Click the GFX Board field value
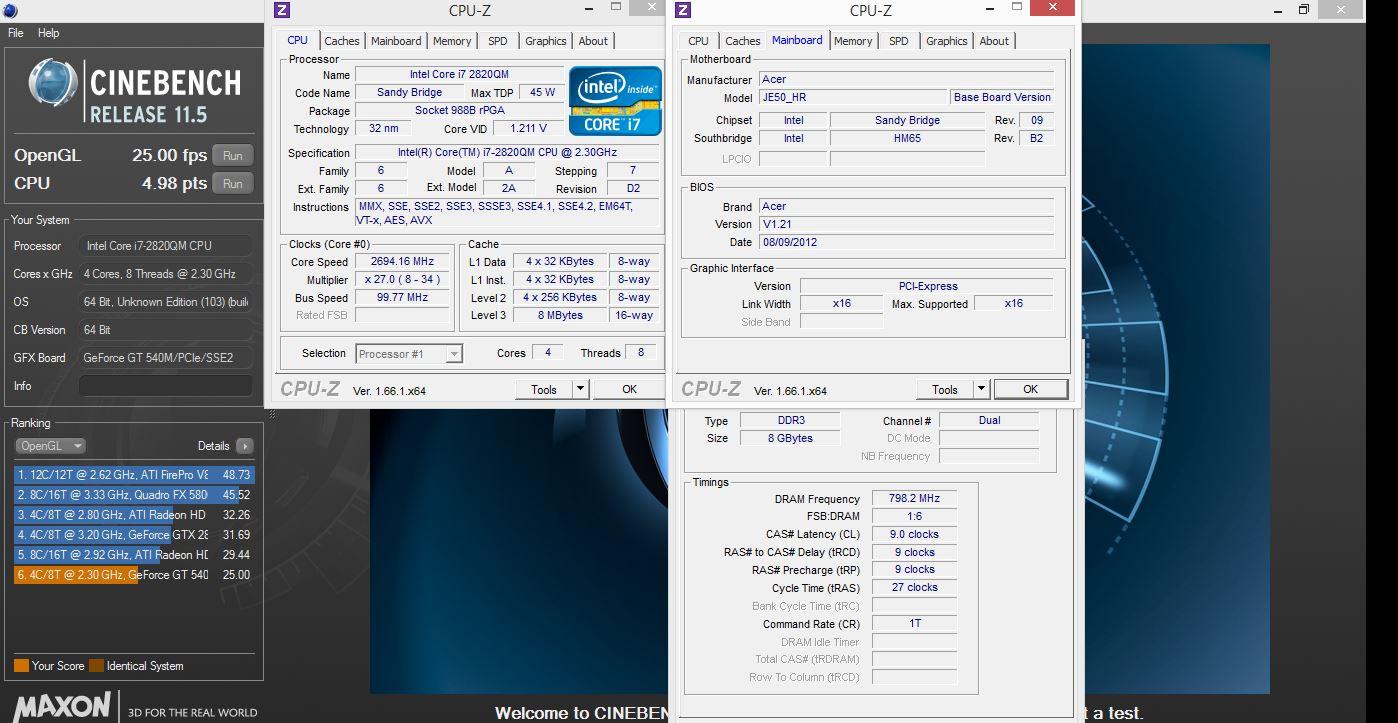 point(166,358)
